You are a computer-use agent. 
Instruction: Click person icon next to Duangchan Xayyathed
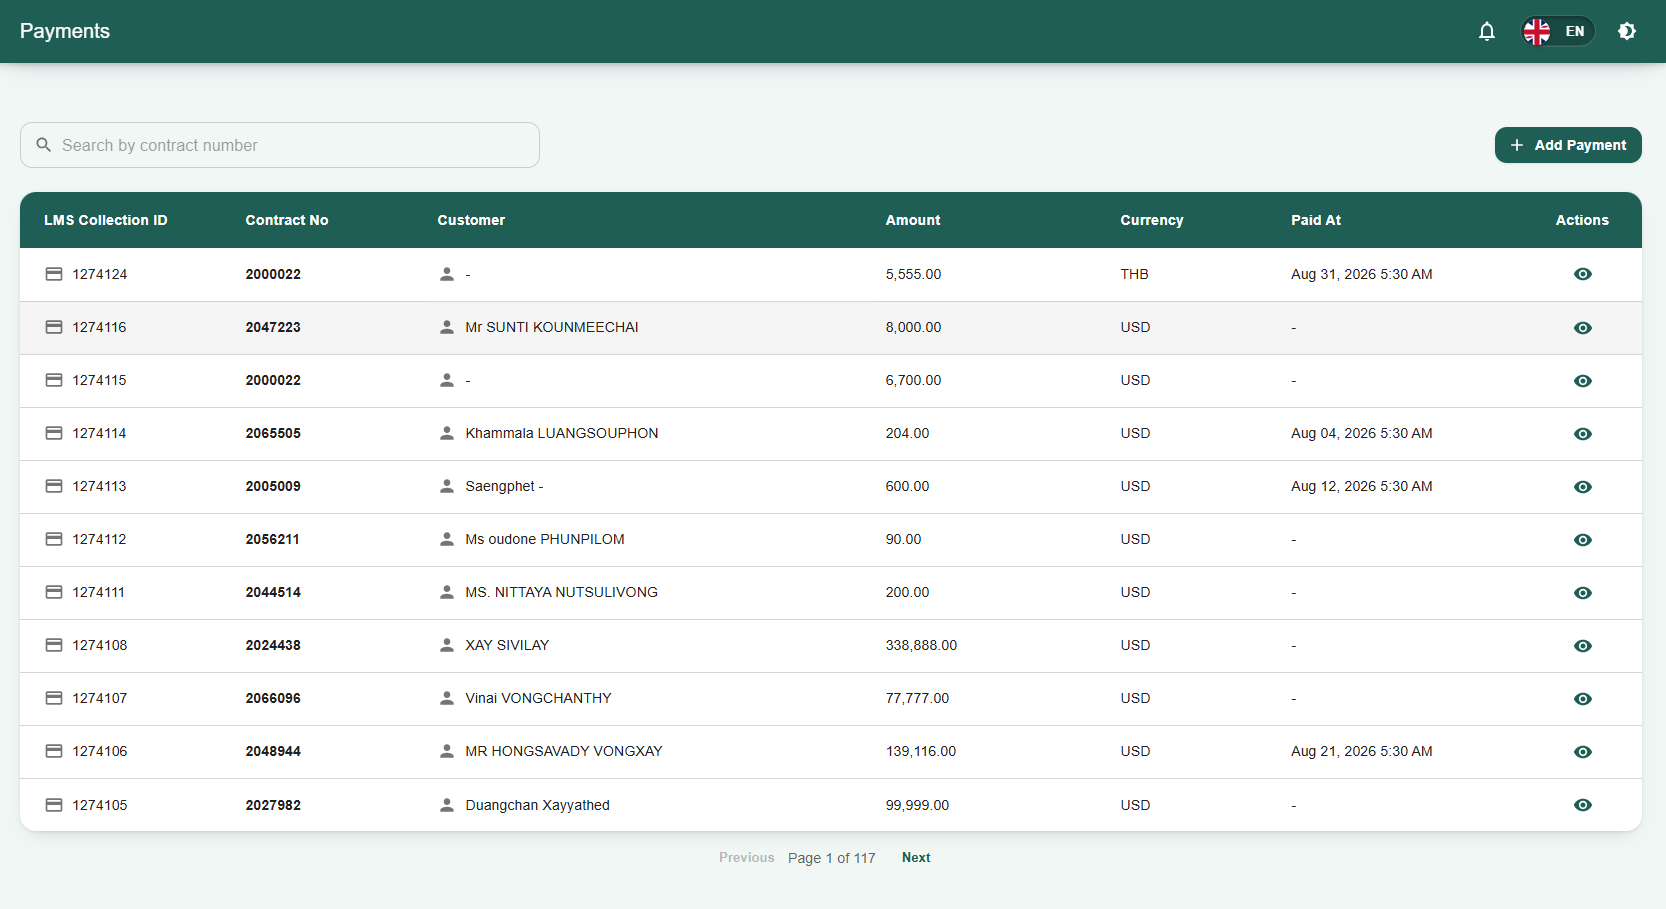click(x=447, y=805)
